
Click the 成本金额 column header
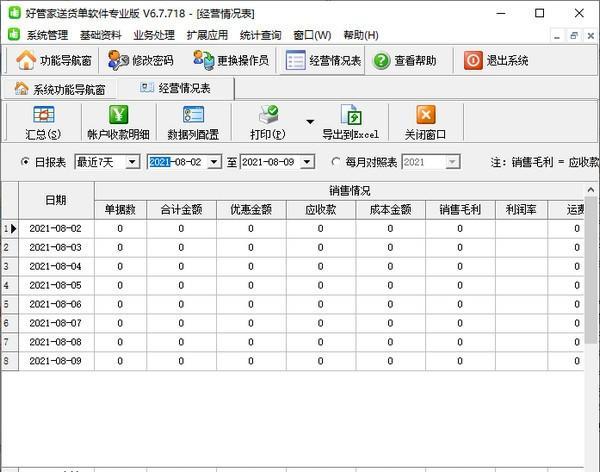[x=390, y=209]
